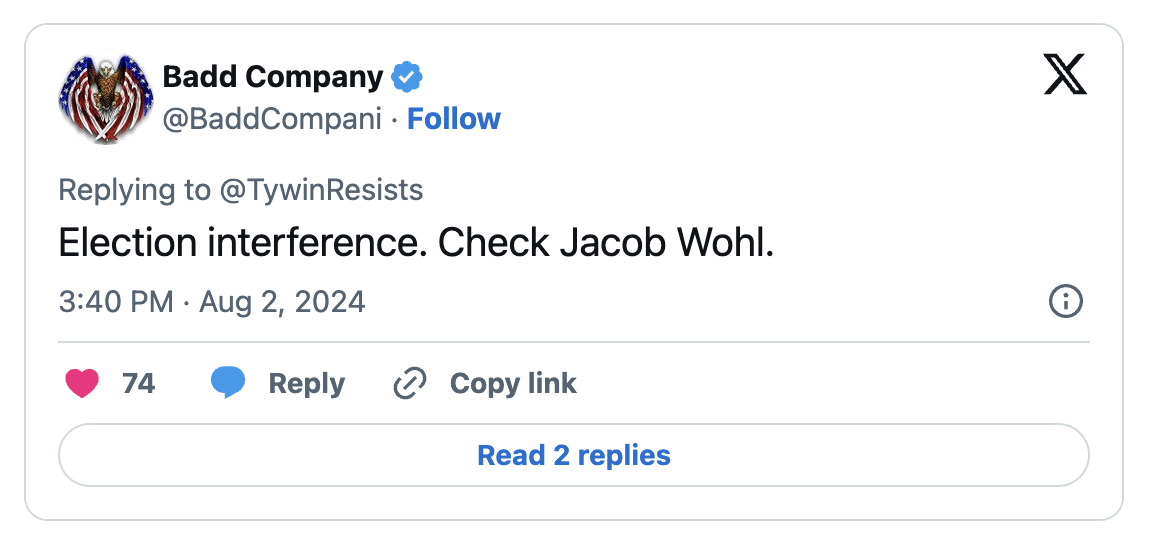Image resolution: width=1152 pixels, height=540 pixels.
Task: Click the 'Replying to' label
Action: [x=135, y=190]
